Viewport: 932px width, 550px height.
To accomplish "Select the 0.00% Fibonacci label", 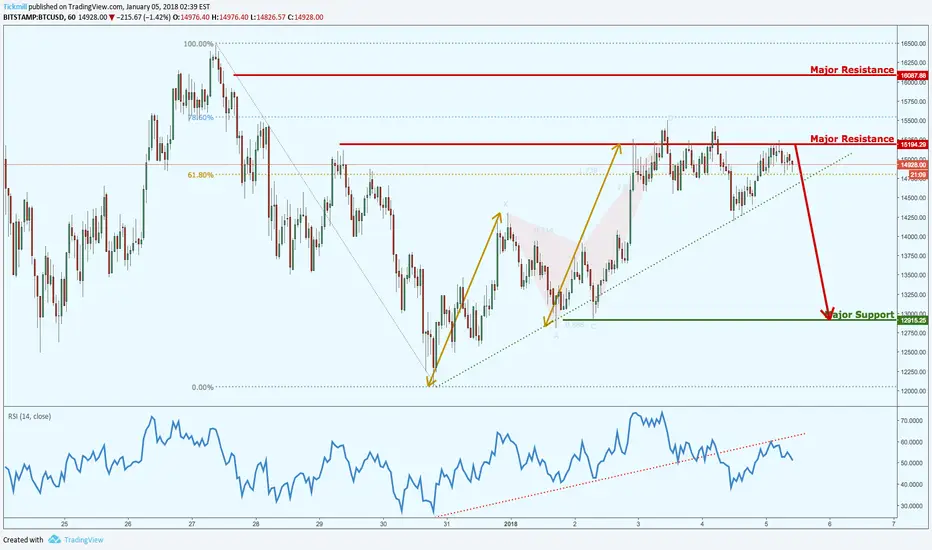I will (x=202, y=387).
